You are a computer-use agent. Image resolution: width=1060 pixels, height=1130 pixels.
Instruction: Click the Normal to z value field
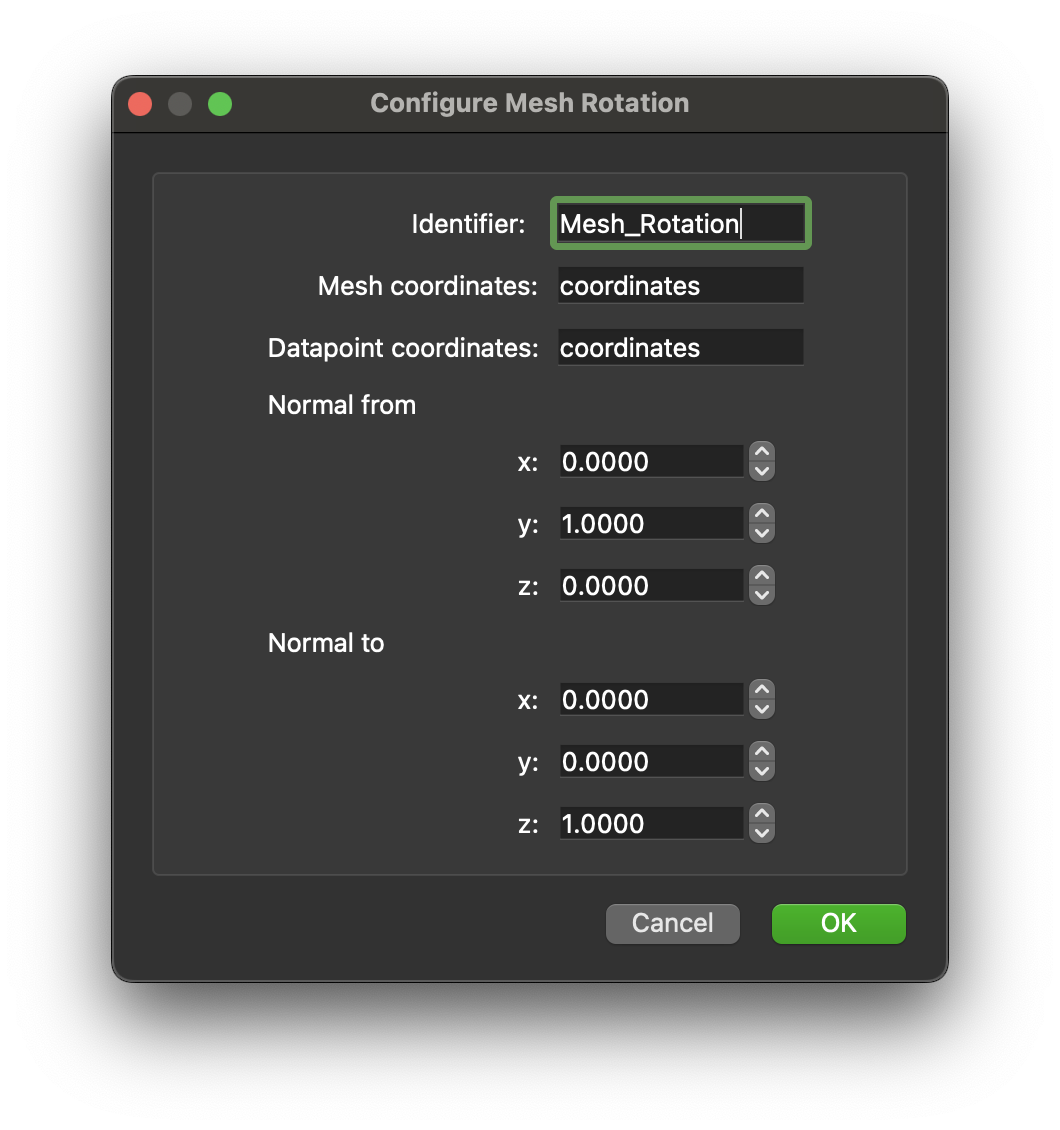pos(651,823)
